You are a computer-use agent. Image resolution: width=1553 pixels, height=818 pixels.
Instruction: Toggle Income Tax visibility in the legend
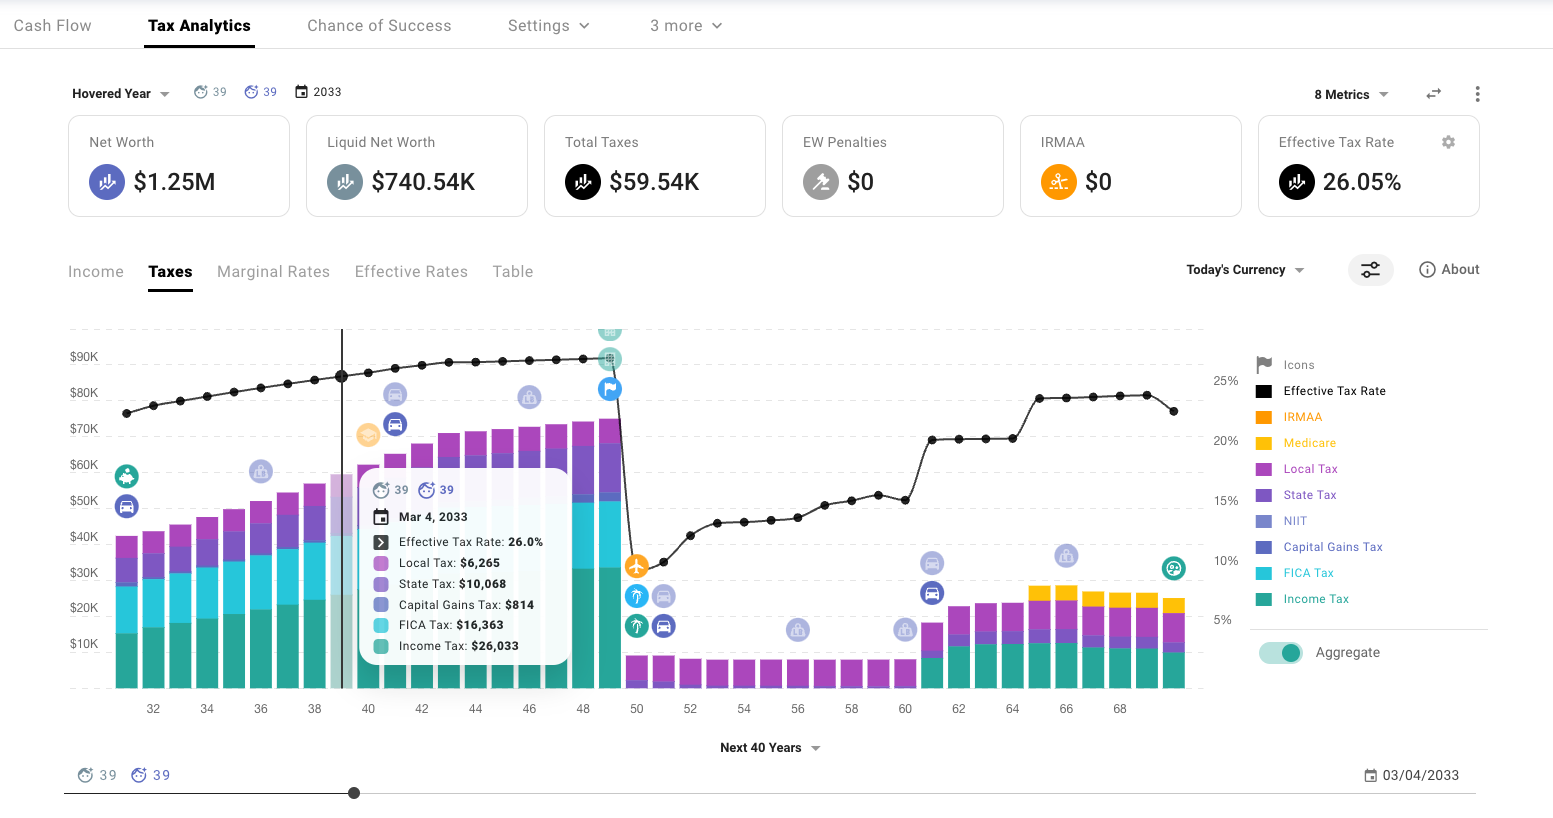click(1316, 598)
